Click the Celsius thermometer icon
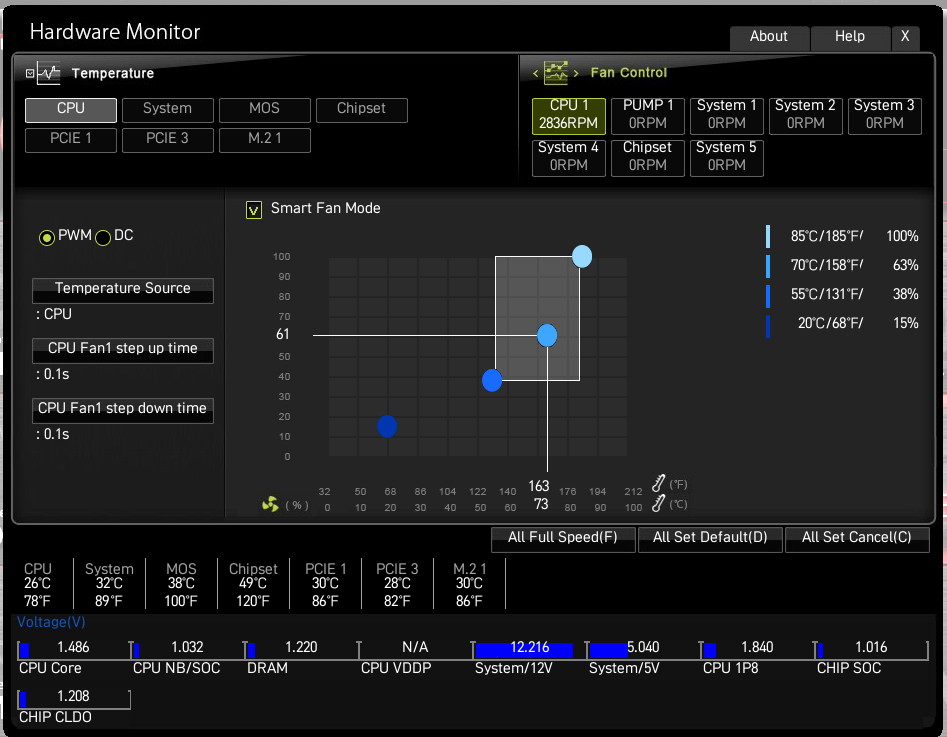The height and width of the screenshot is (737, 947). [x=658, y=503]
